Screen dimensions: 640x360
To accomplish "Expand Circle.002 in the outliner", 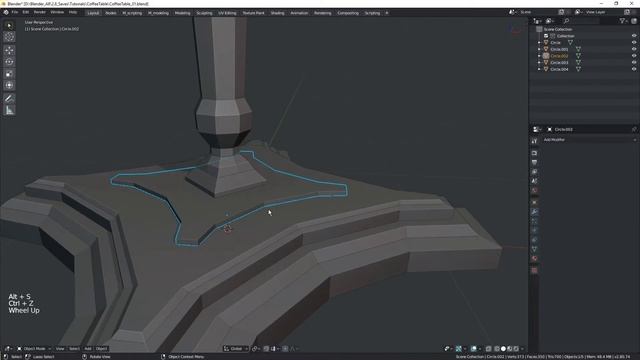I will (539, 56).
